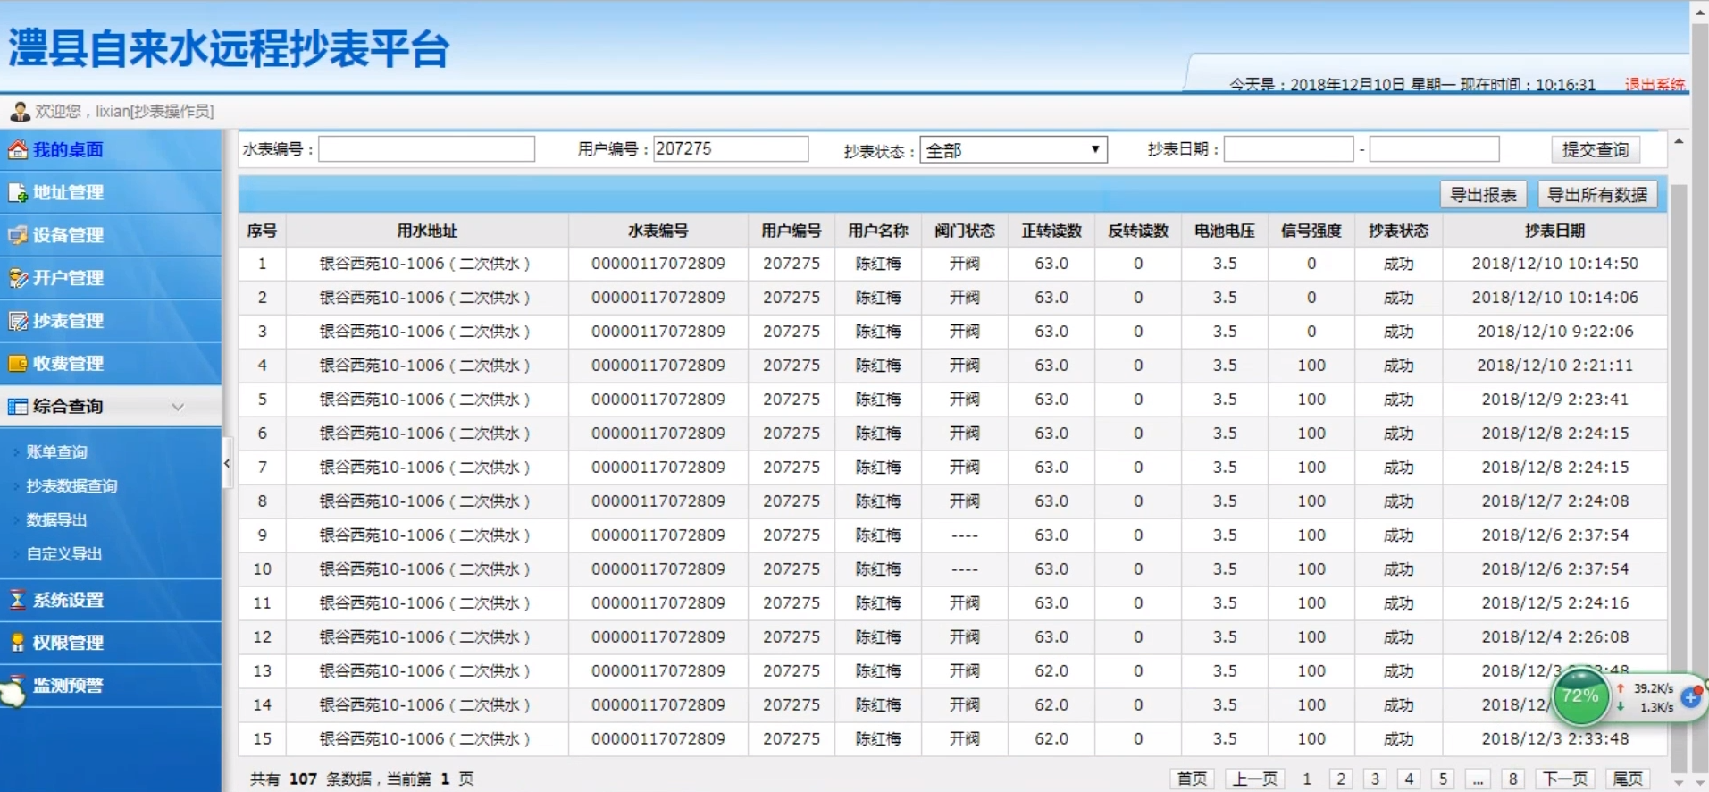Click the 用水地址 column header

tap(427, 231)
